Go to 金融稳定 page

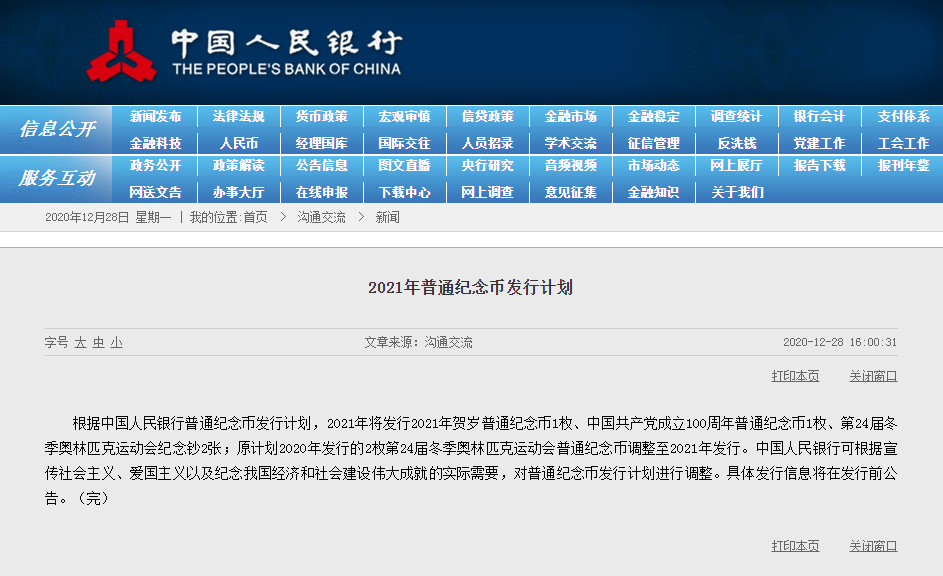coord(653,117)
